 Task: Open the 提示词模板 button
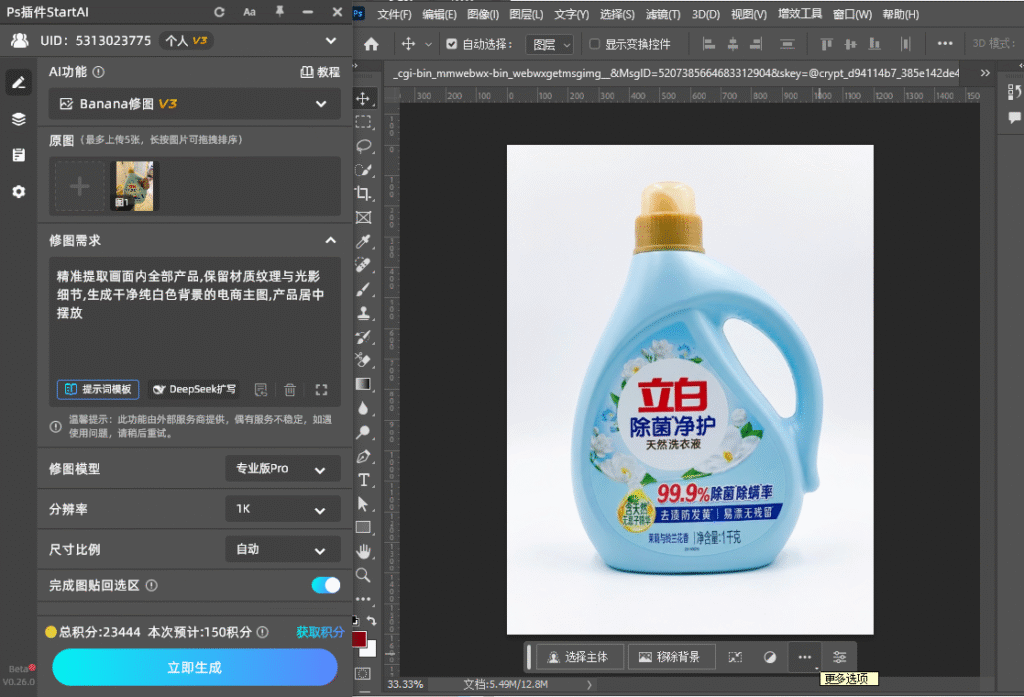[x=98, y=389]
